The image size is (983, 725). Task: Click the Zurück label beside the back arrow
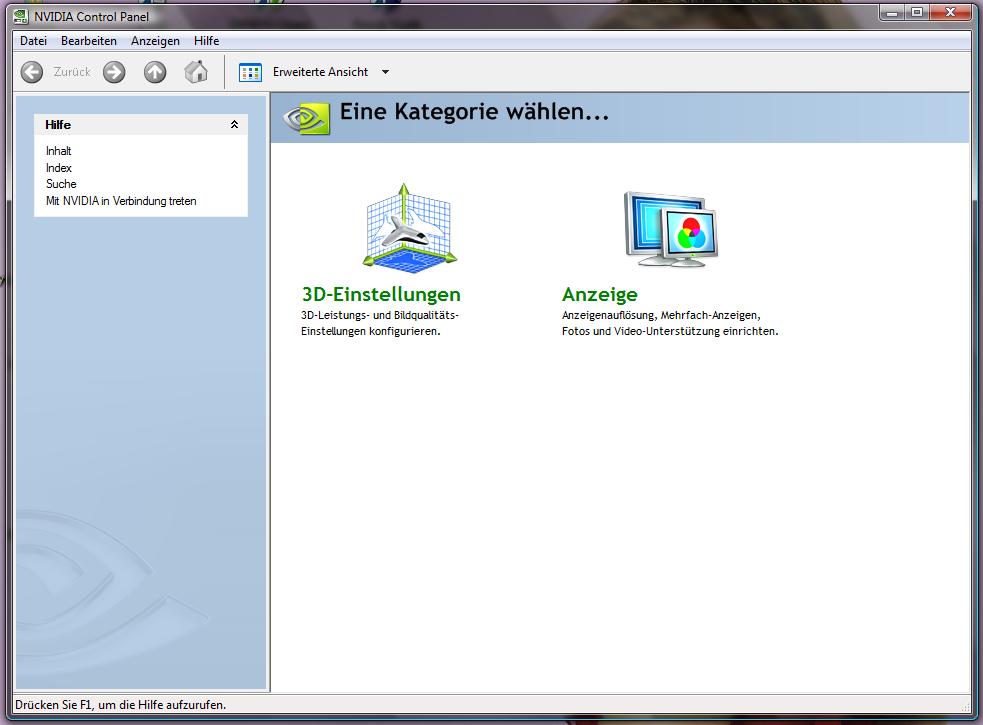72,72
